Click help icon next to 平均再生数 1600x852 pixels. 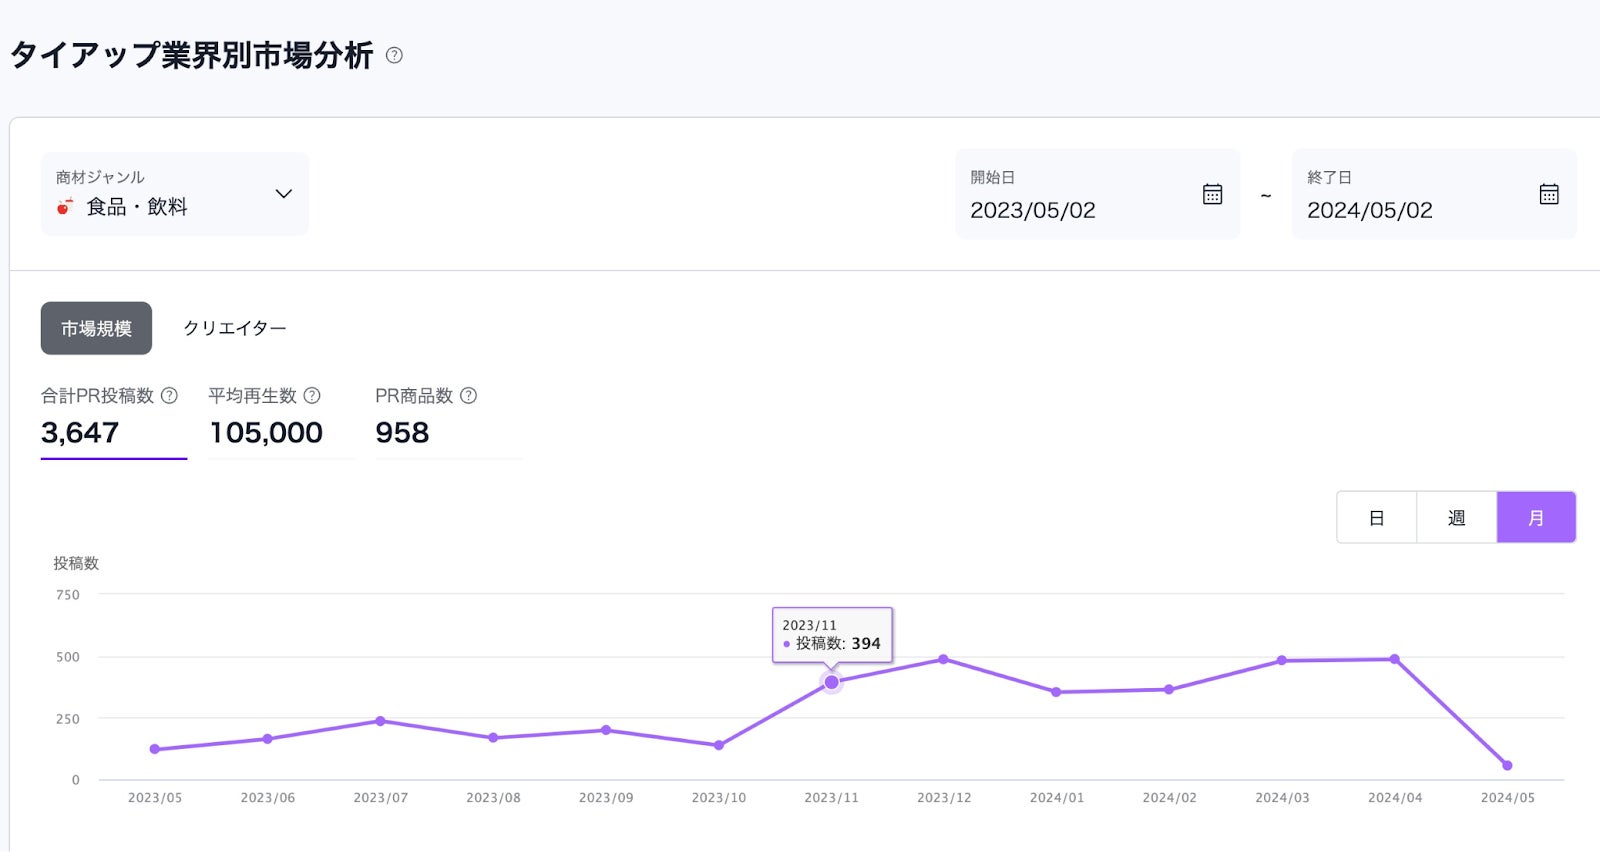tap(312, 396)
